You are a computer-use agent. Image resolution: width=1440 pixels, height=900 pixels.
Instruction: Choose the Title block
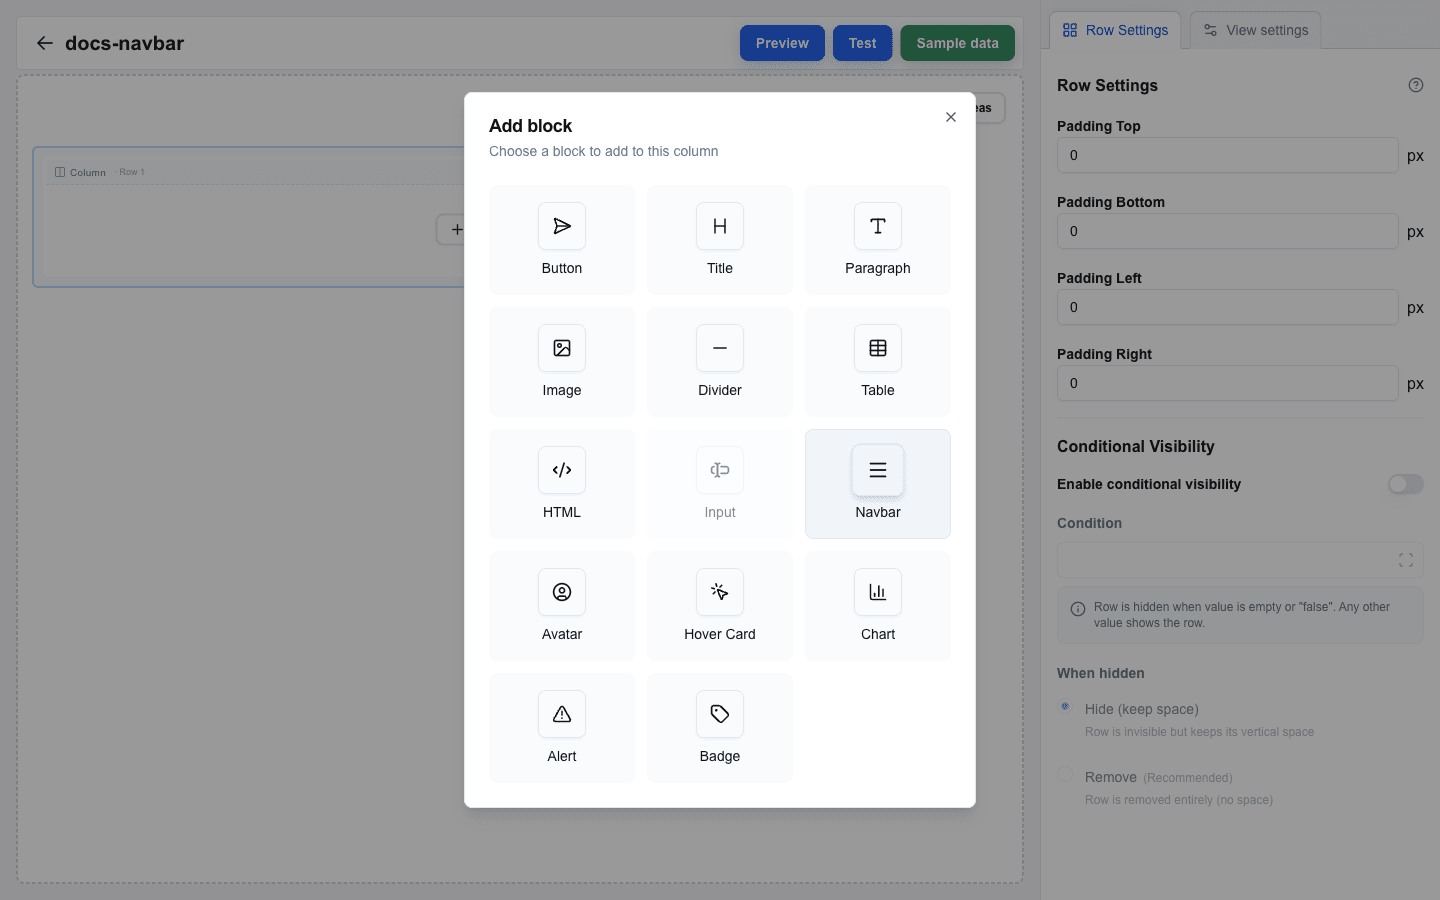[x=720, y=240]
